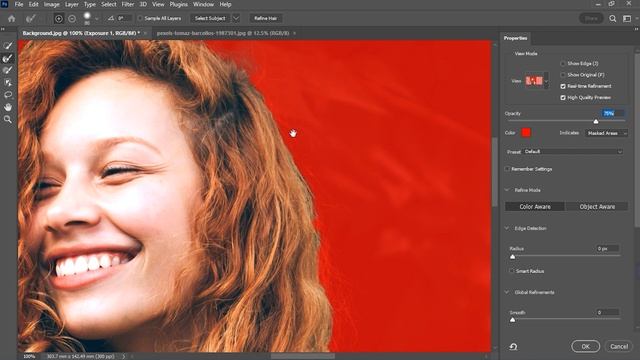Collapse the Refine Mode section
This screenshot has width=640, height=360.
pyautogui.click(x=507, y=190)
